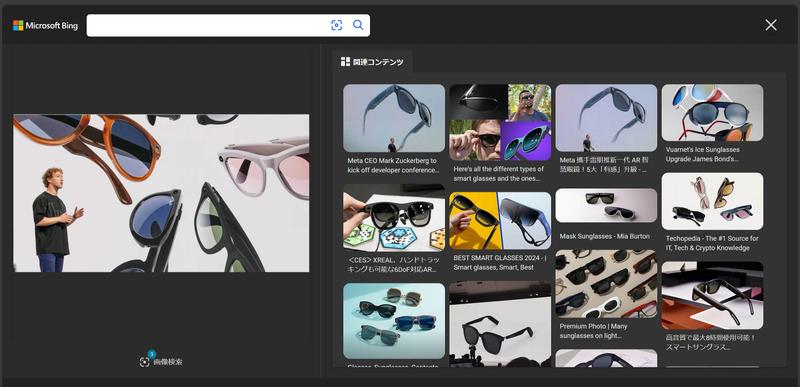
Task: Click the main keynote sunglasses image
Action: (161, 193)
